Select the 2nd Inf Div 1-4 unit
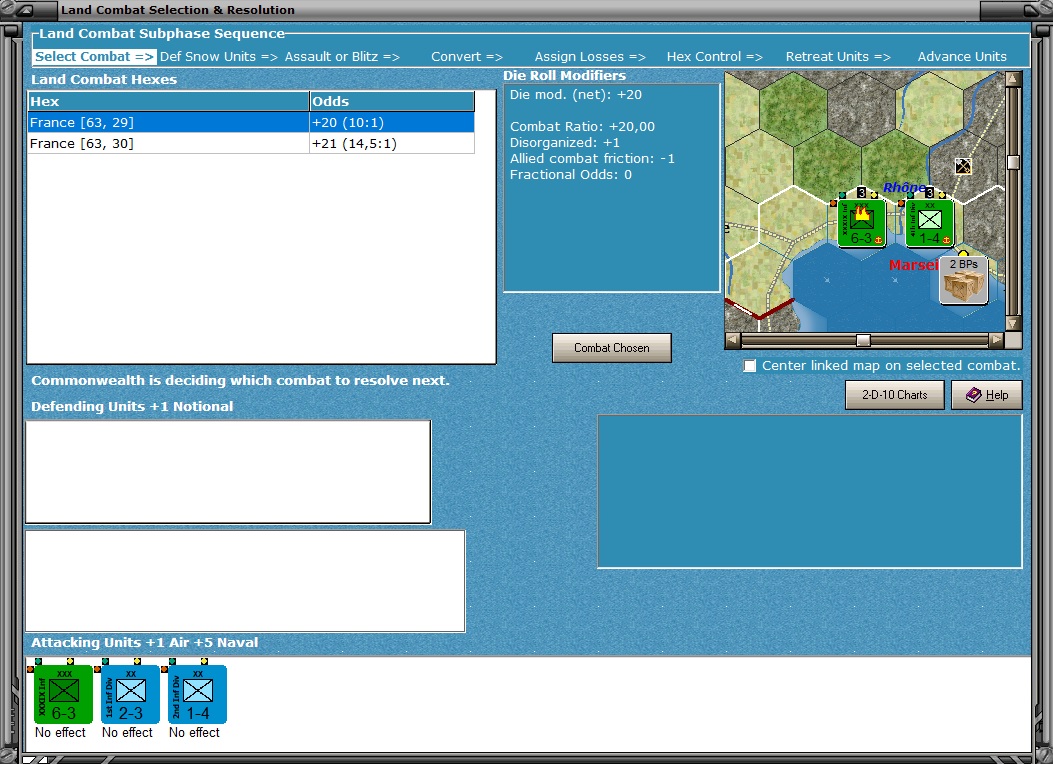 [197, 694]
